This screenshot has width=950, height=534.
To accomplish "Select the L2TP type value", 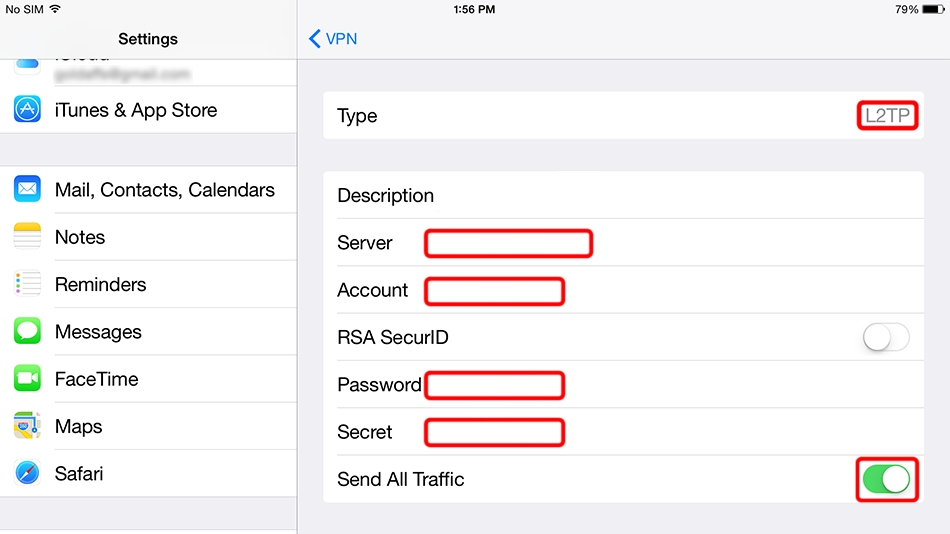I will 887,116.
